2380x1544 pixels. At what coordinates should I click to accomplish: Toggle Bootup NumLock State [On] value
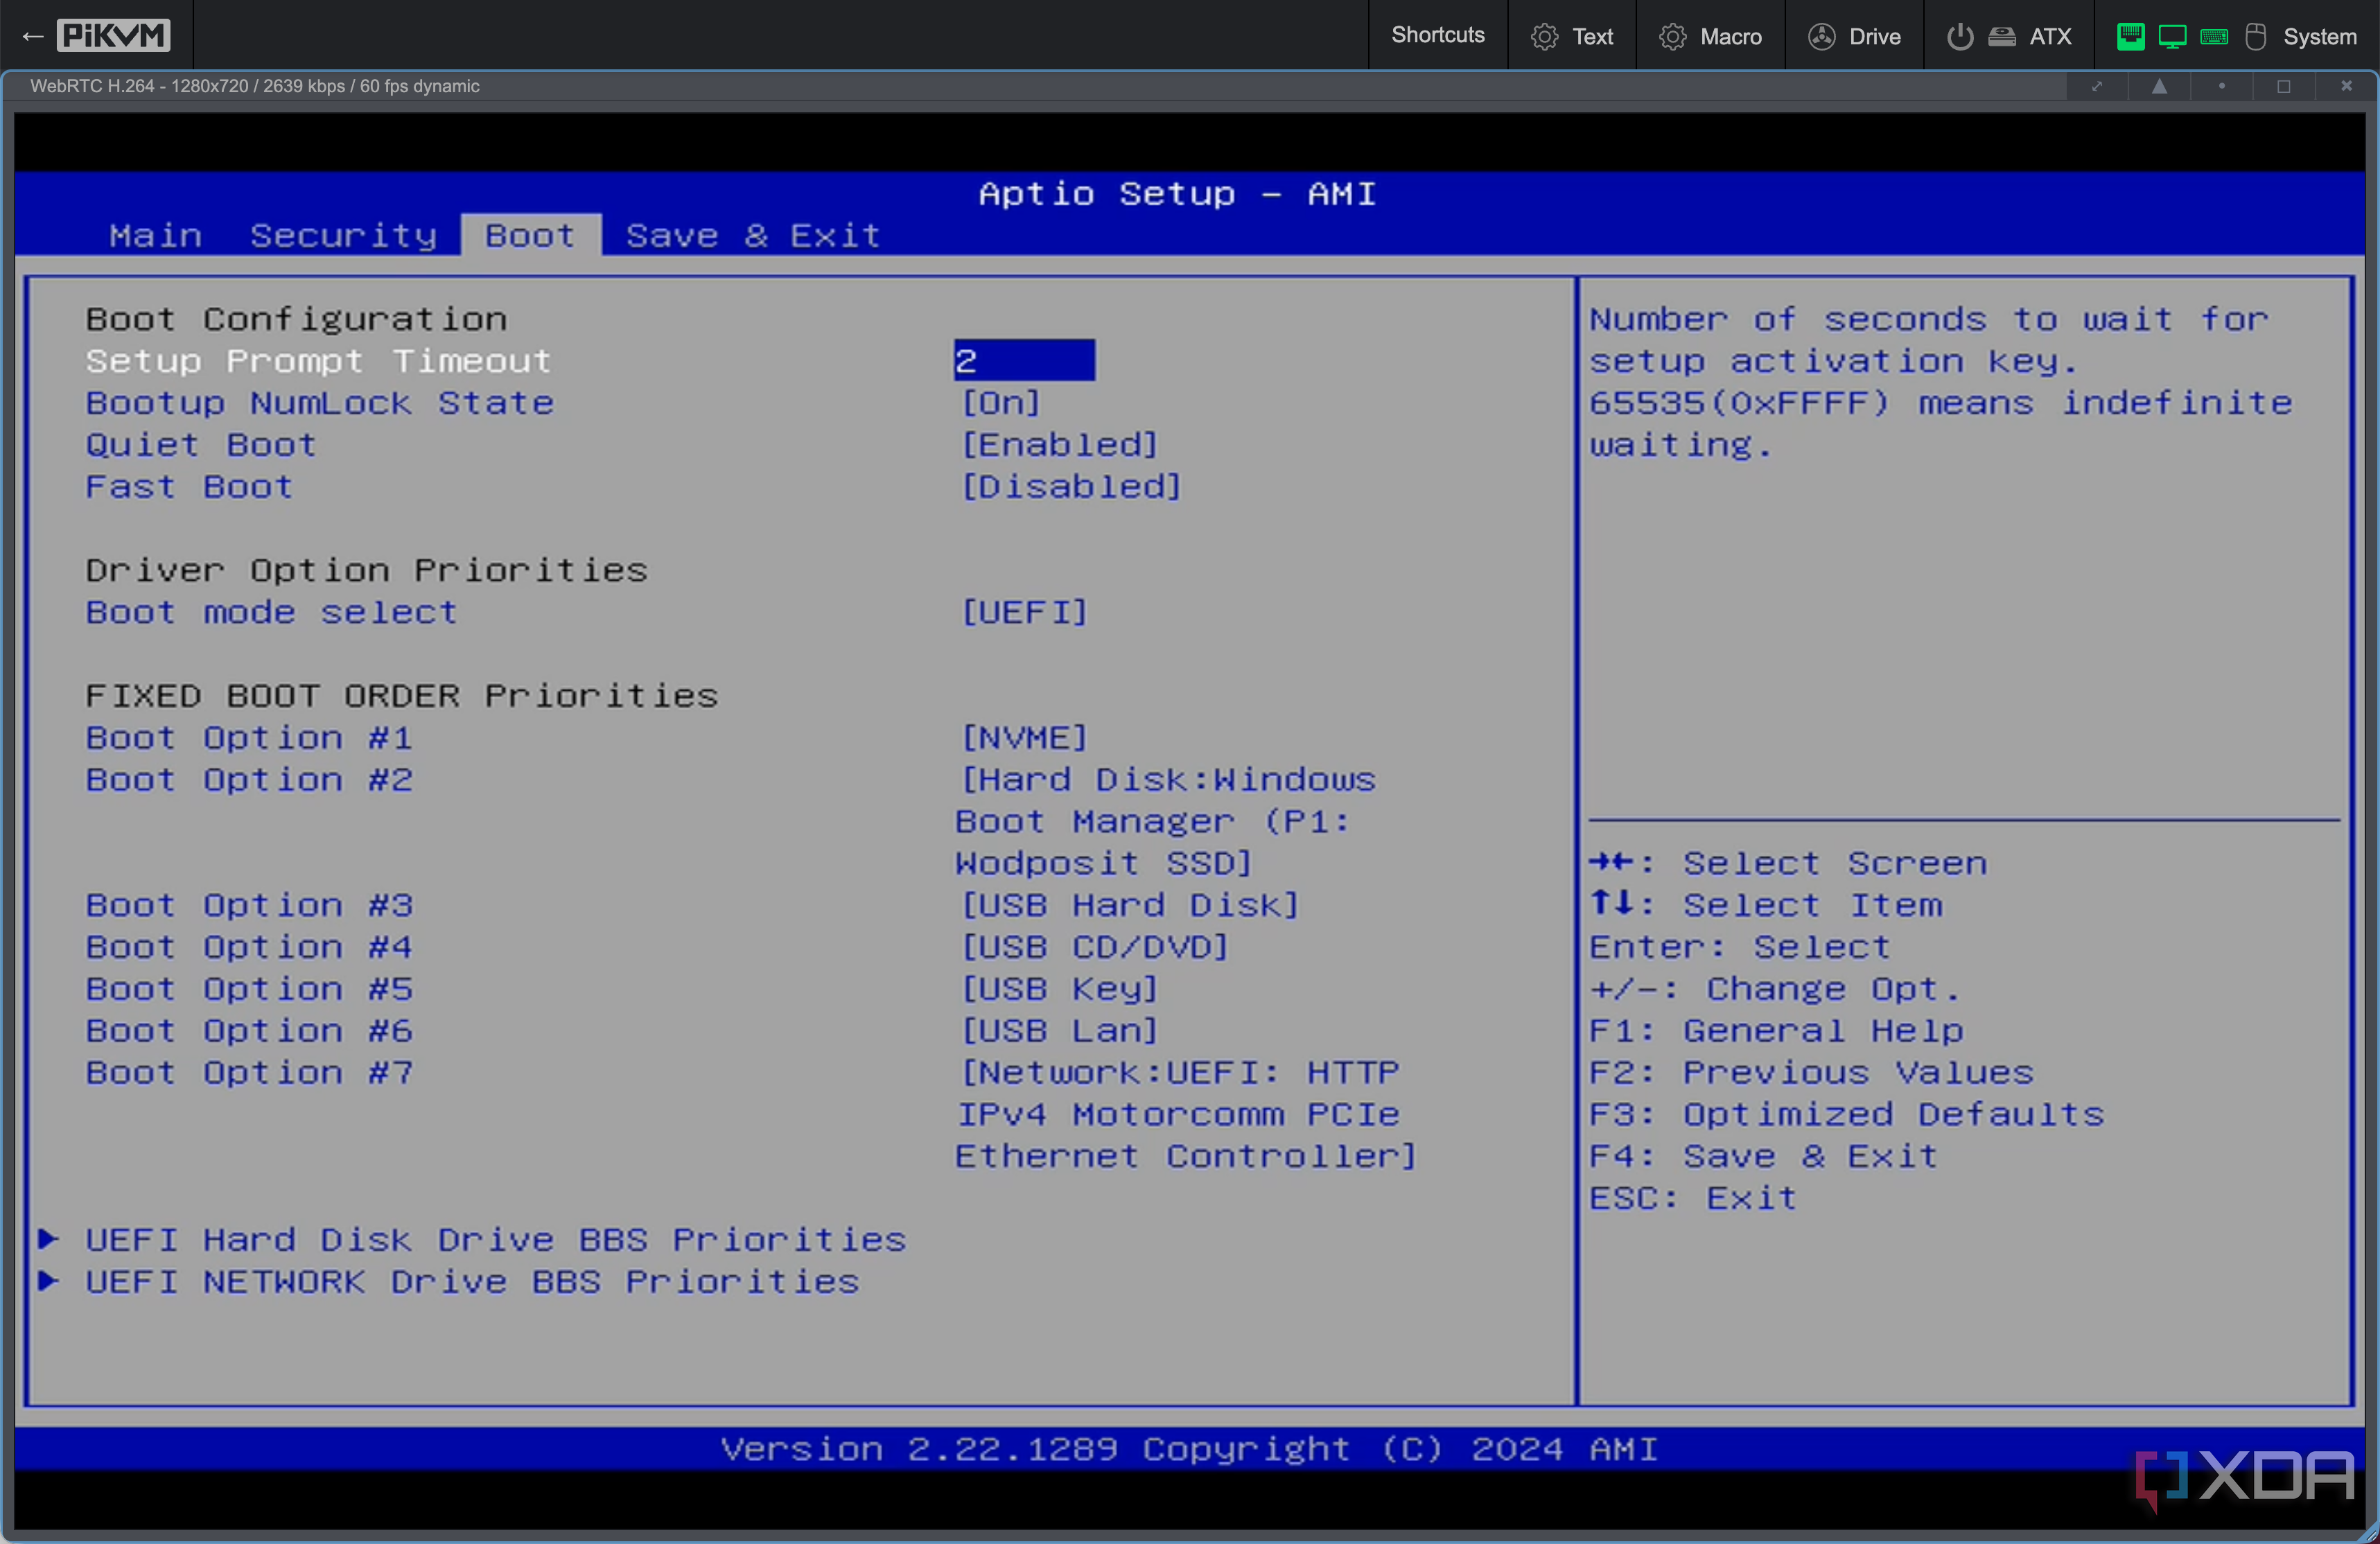click(x=1001, y=402)
